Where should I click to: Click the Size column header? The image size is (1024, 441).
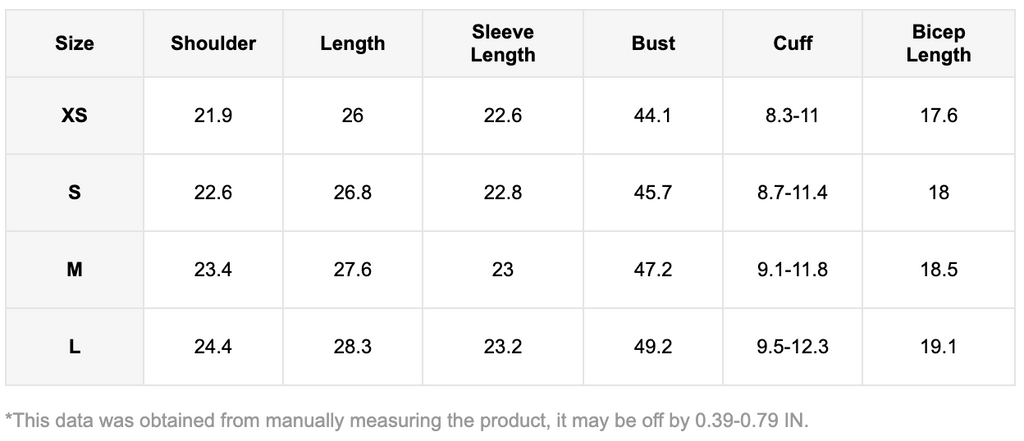[x=74, y=44]
